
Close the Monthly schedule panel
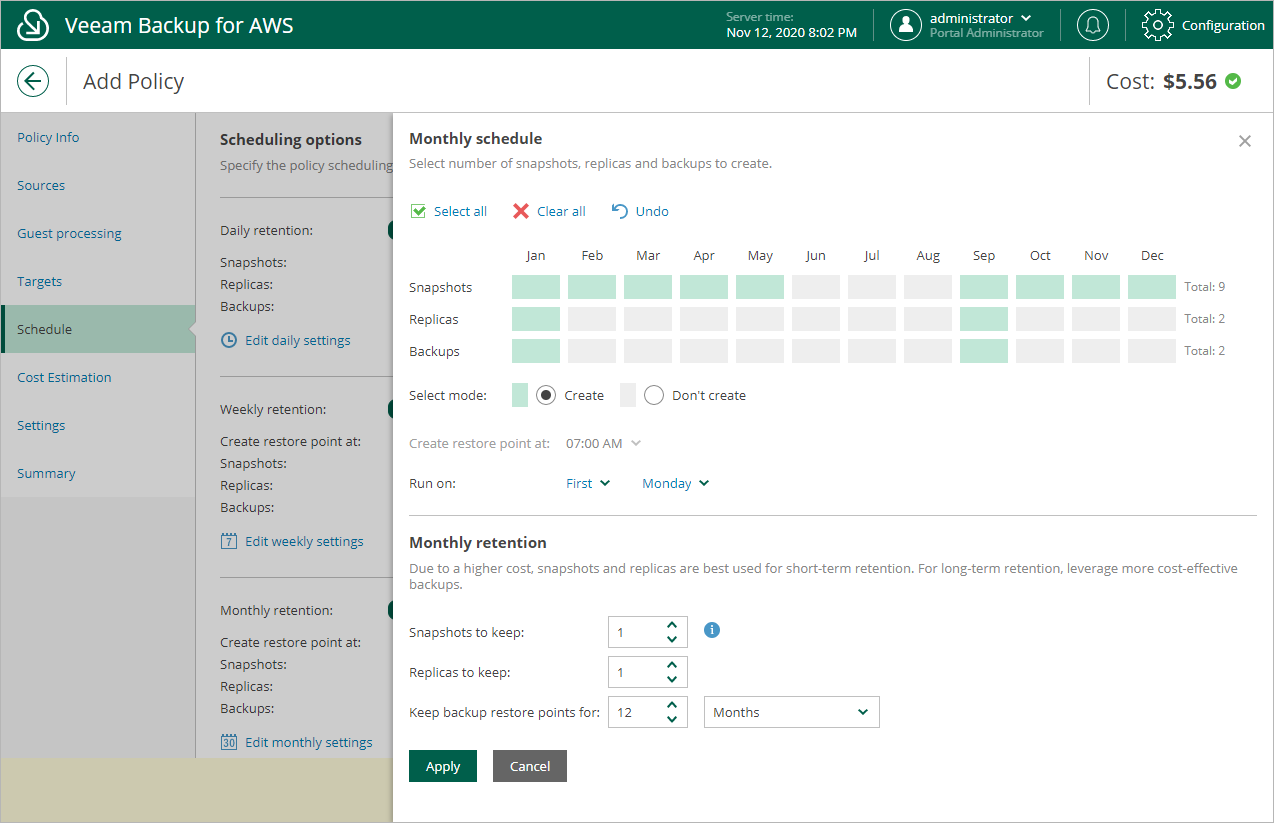coord(1245,141)
